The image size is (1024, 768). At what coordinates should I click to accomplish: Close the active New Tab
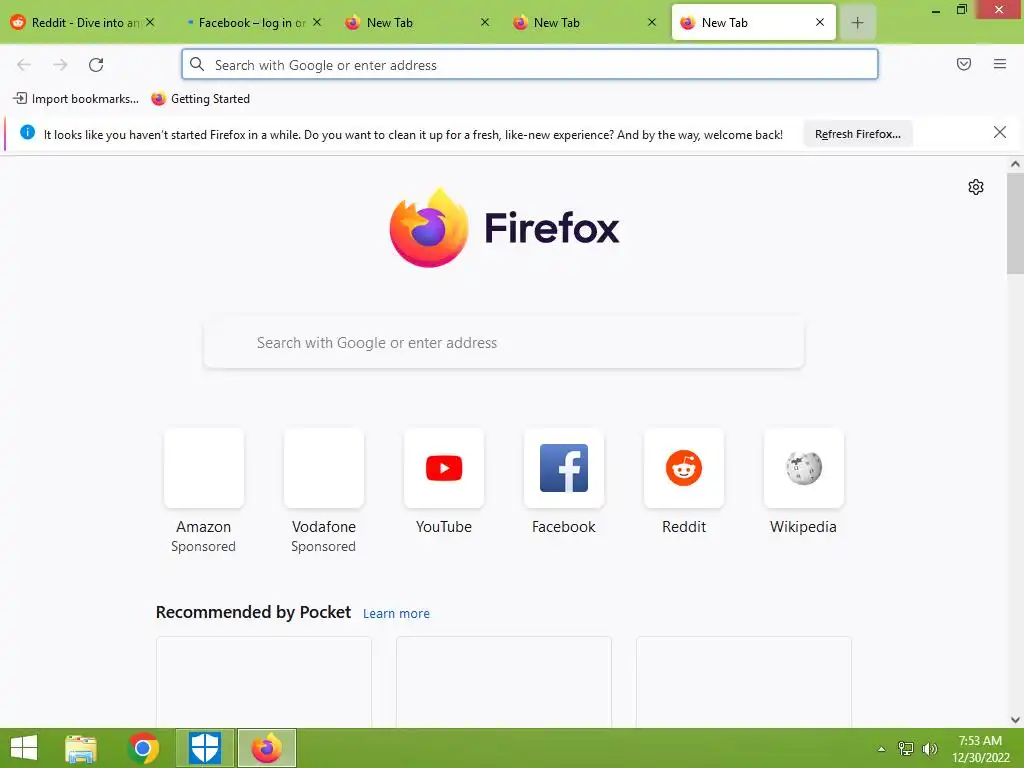[820, 22]
